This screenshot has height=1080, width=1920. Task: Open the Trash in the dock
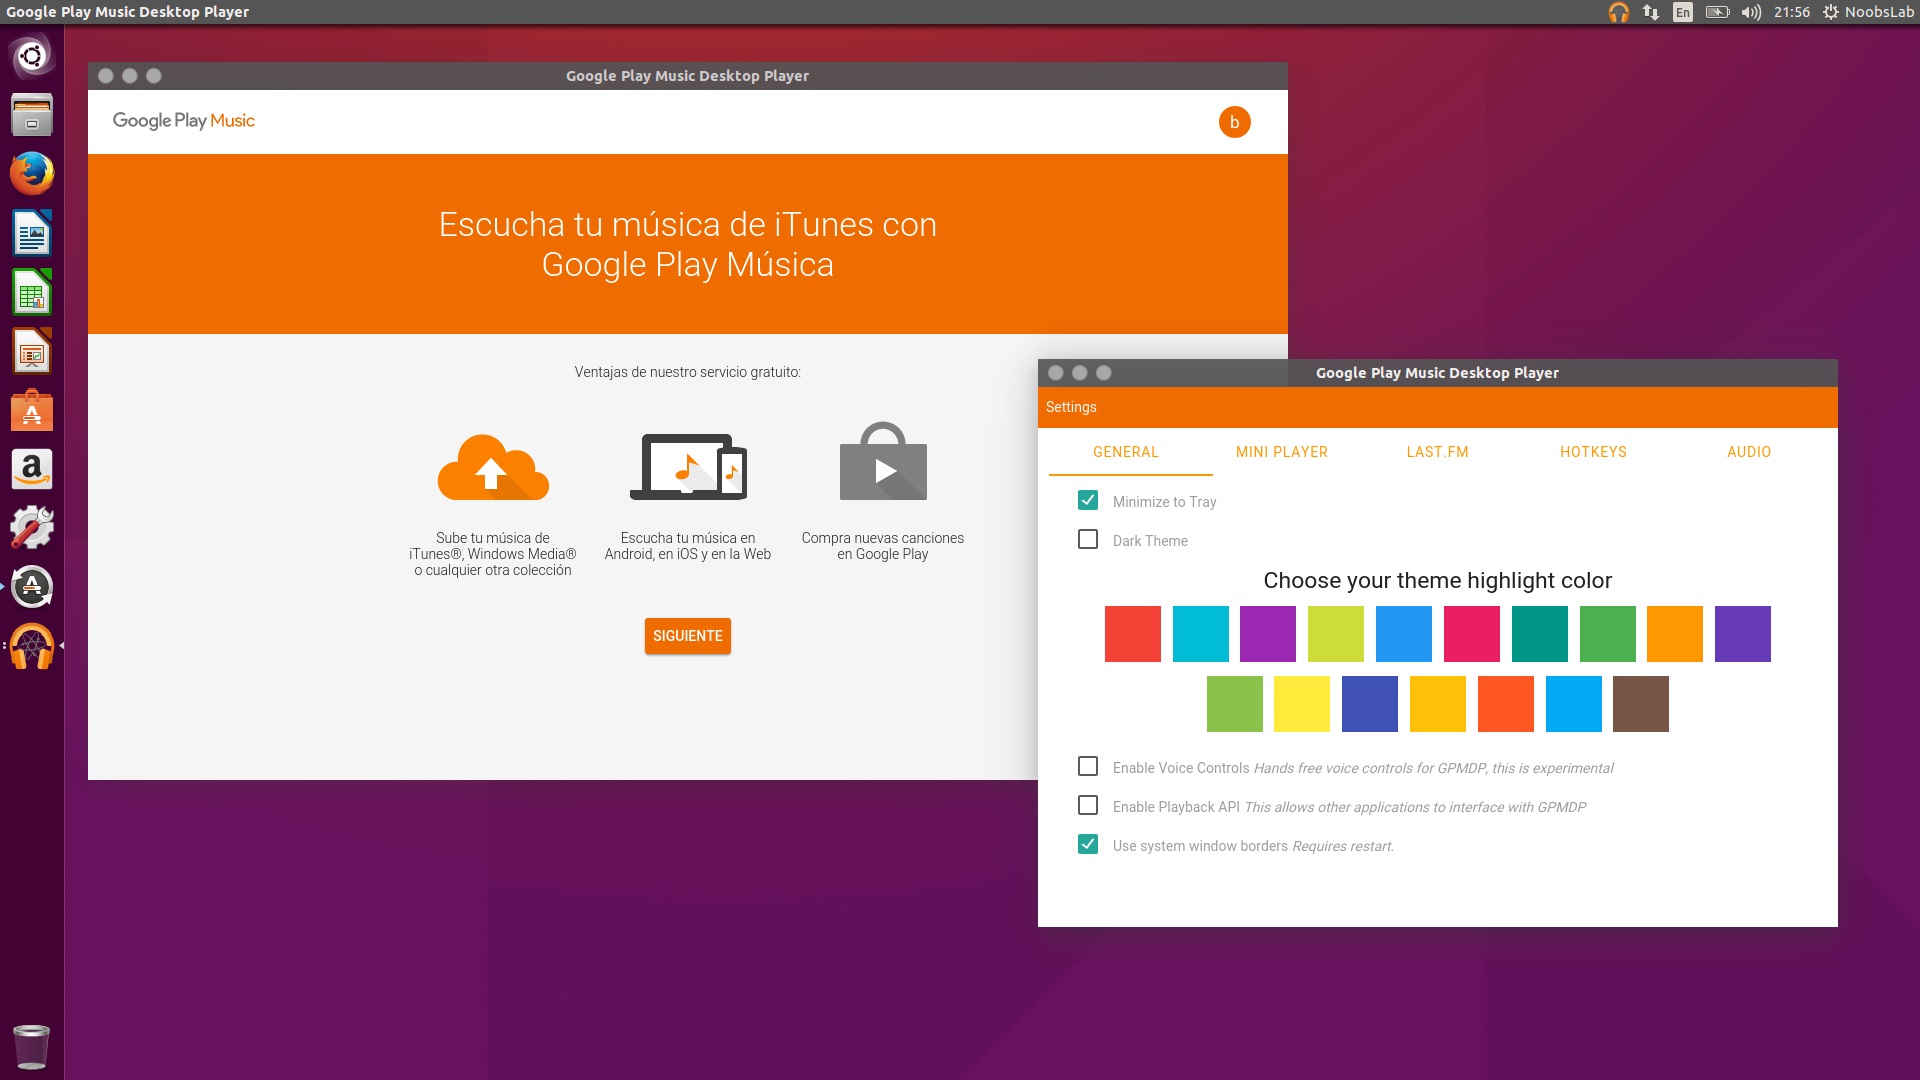pyautogui.click(x=32, y=1047)
